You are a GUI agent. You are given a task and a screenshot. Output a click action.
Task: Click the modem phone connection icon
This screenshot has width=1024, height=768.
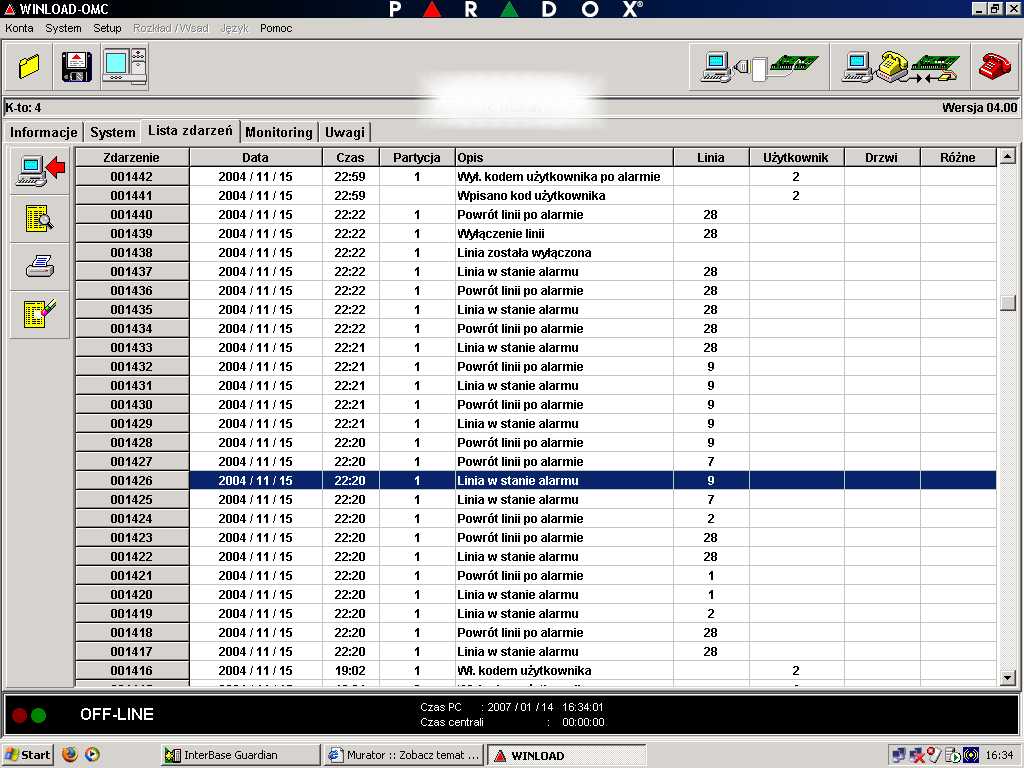(901, 67)
